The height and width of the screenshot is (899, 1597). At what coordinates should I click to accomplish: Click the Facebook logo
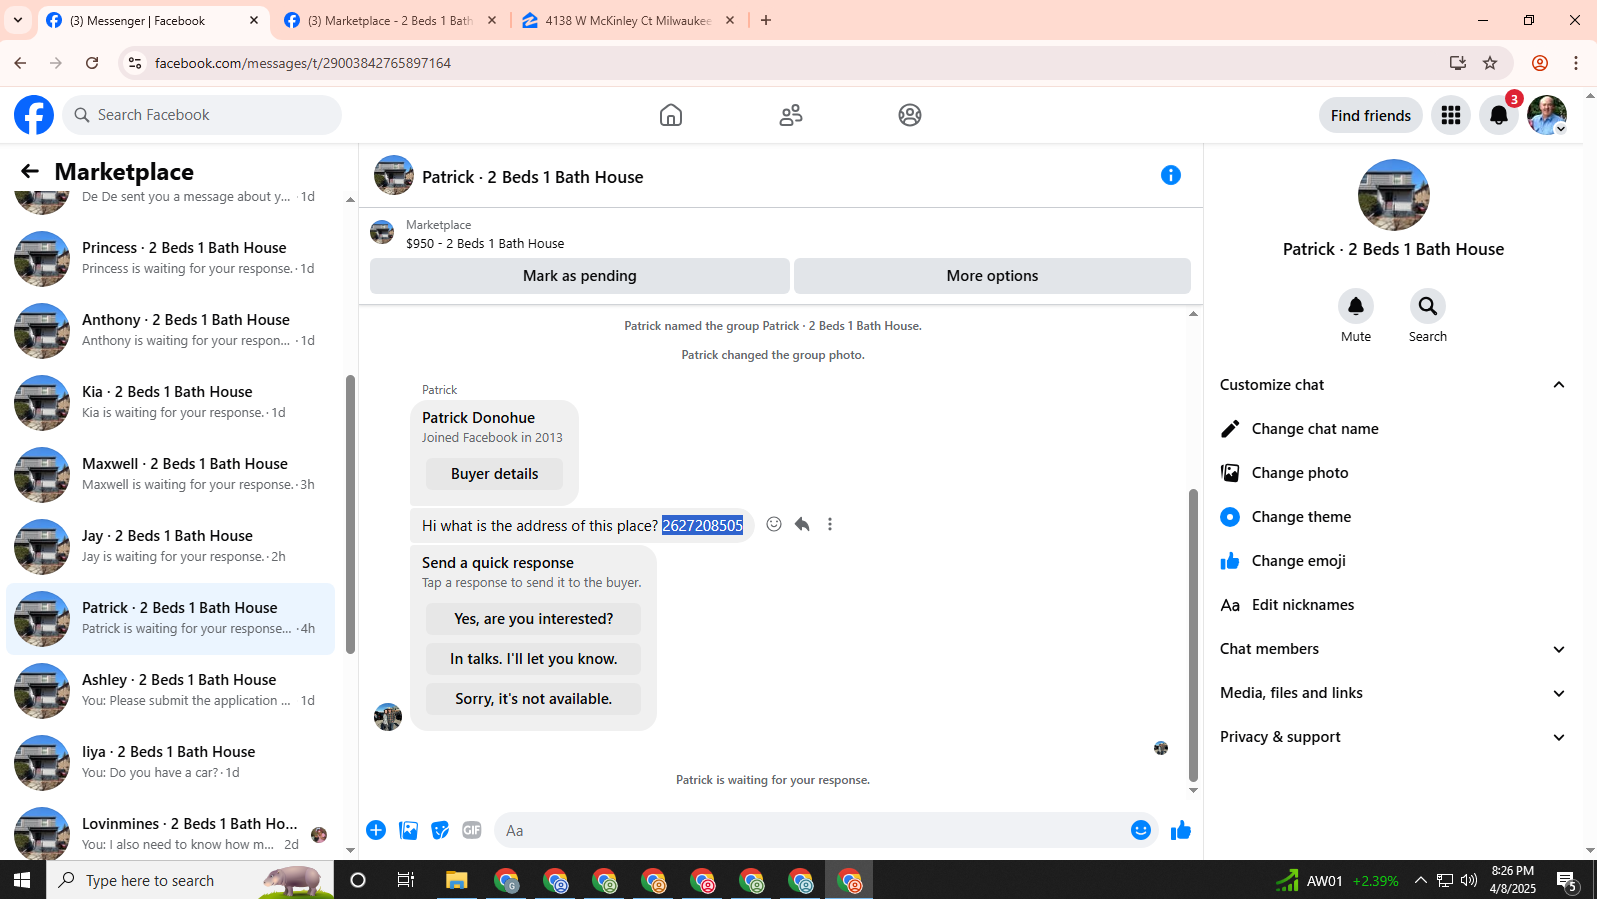[34, 115]
